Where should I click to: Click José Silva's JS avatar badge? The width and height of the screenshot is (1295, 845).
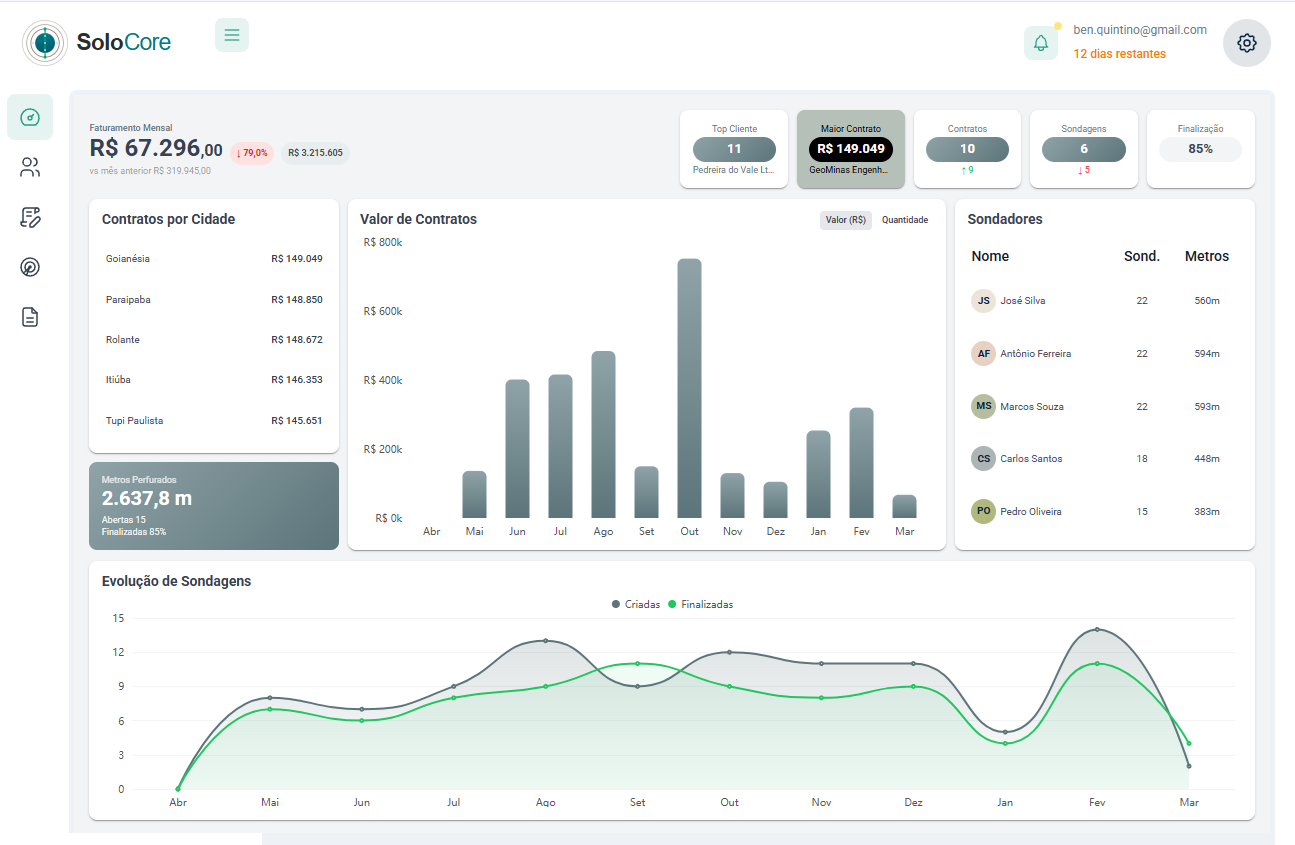983,300
